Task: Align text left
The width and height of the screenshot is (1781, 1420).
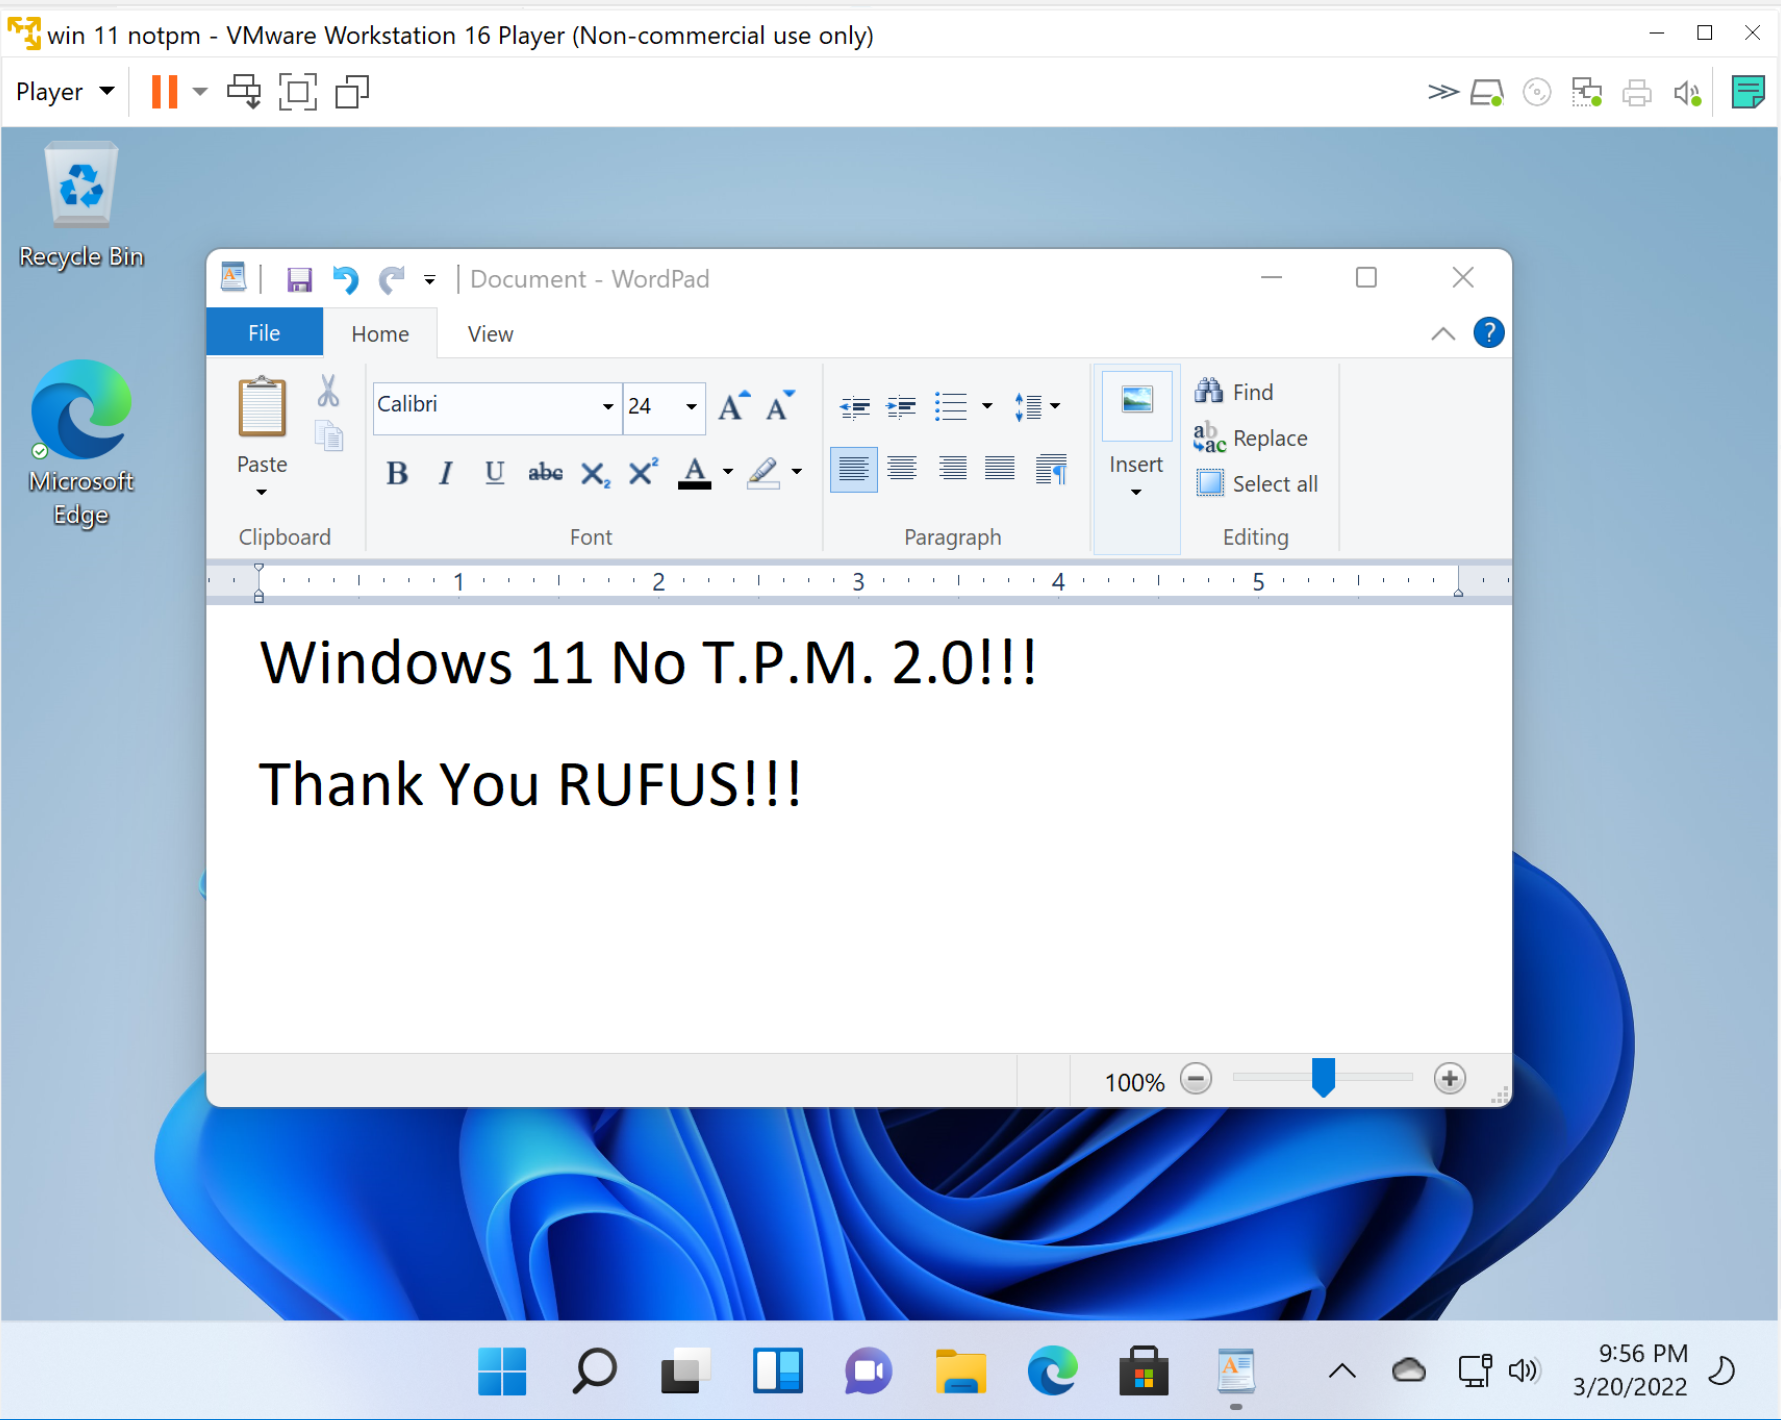Action: (854, 469)
